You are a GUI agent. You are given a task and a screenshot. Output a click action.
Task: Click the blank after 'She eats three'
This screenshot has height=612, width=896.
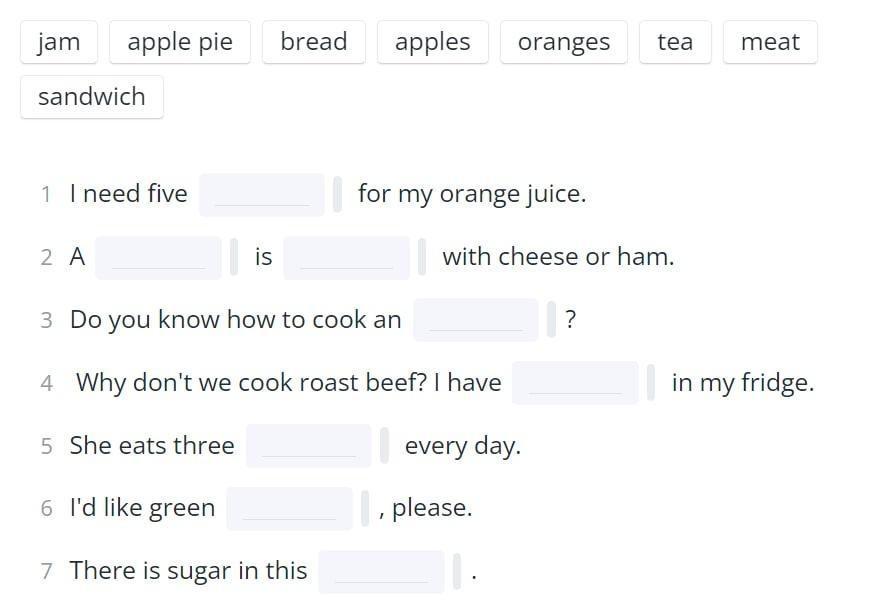coord(309,446)
